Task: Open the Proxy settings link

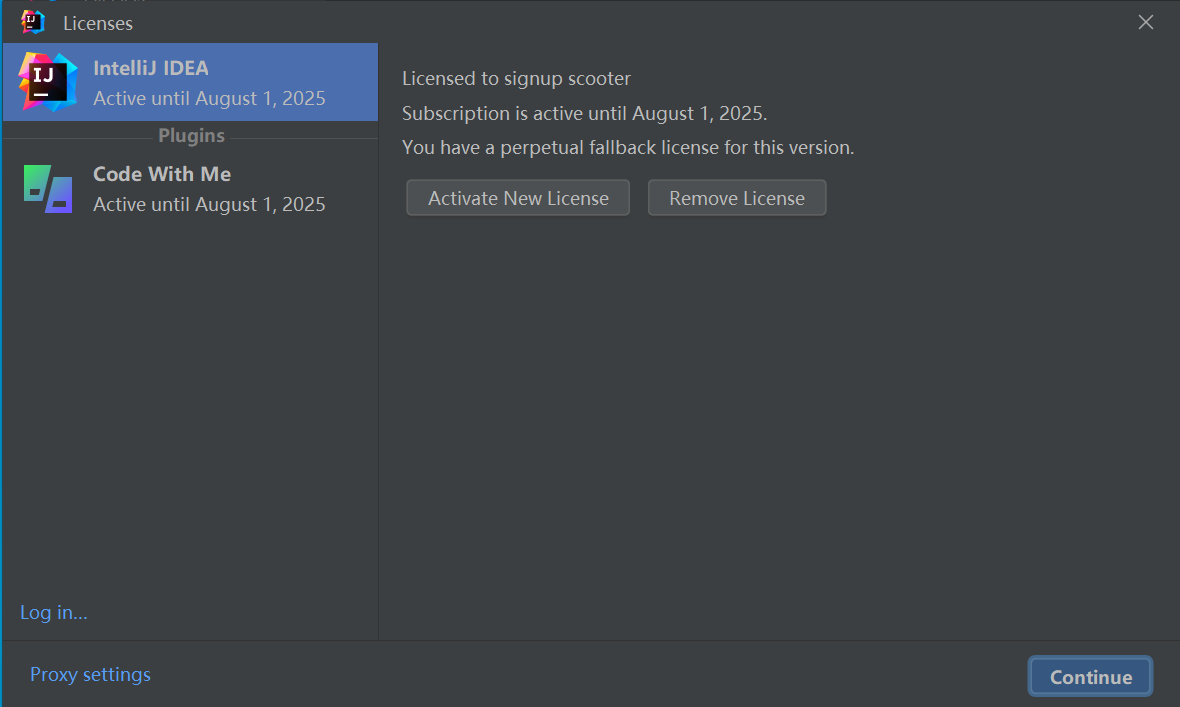Action: coord(90,674)
